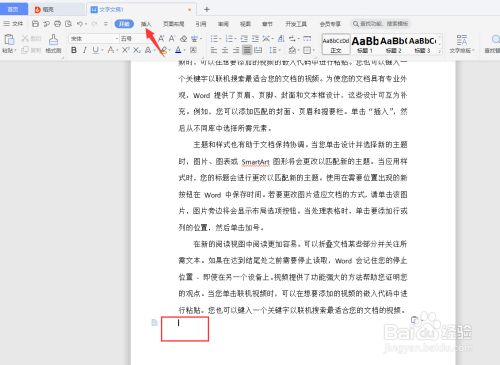Apply the Heading 3 style
The image size is (500, 365).
pos(422,44)
